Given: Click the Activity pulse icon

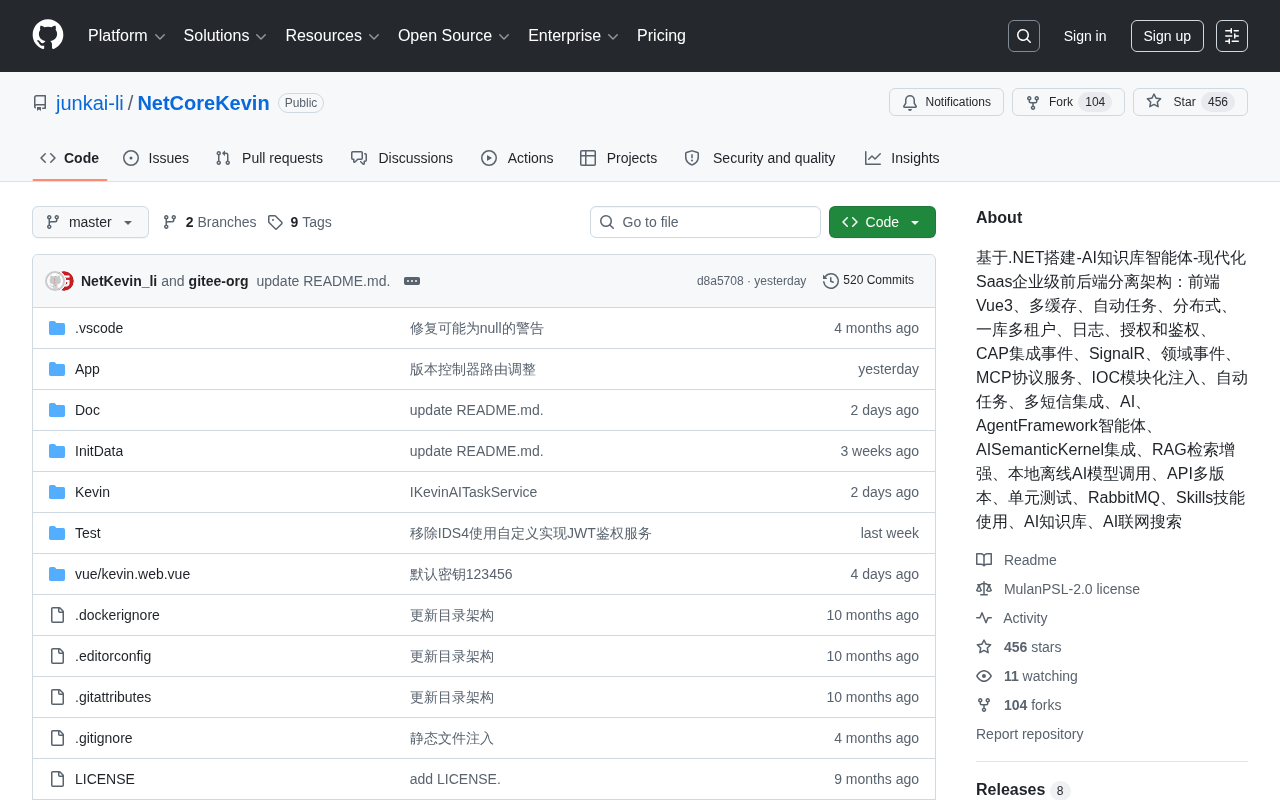Looking at the screenshot, I should click(x=984, y=618).
